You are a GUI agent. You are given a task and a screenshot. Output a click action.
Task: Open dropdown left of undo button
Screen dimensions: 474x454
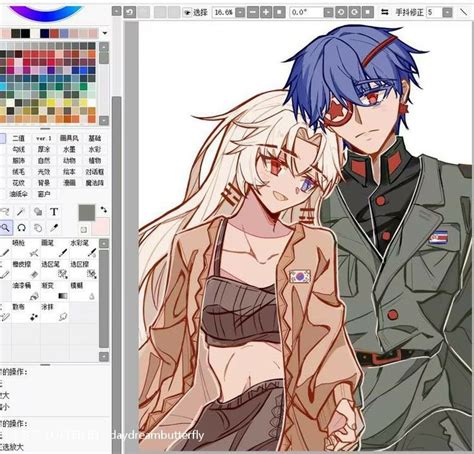point(116,12)
